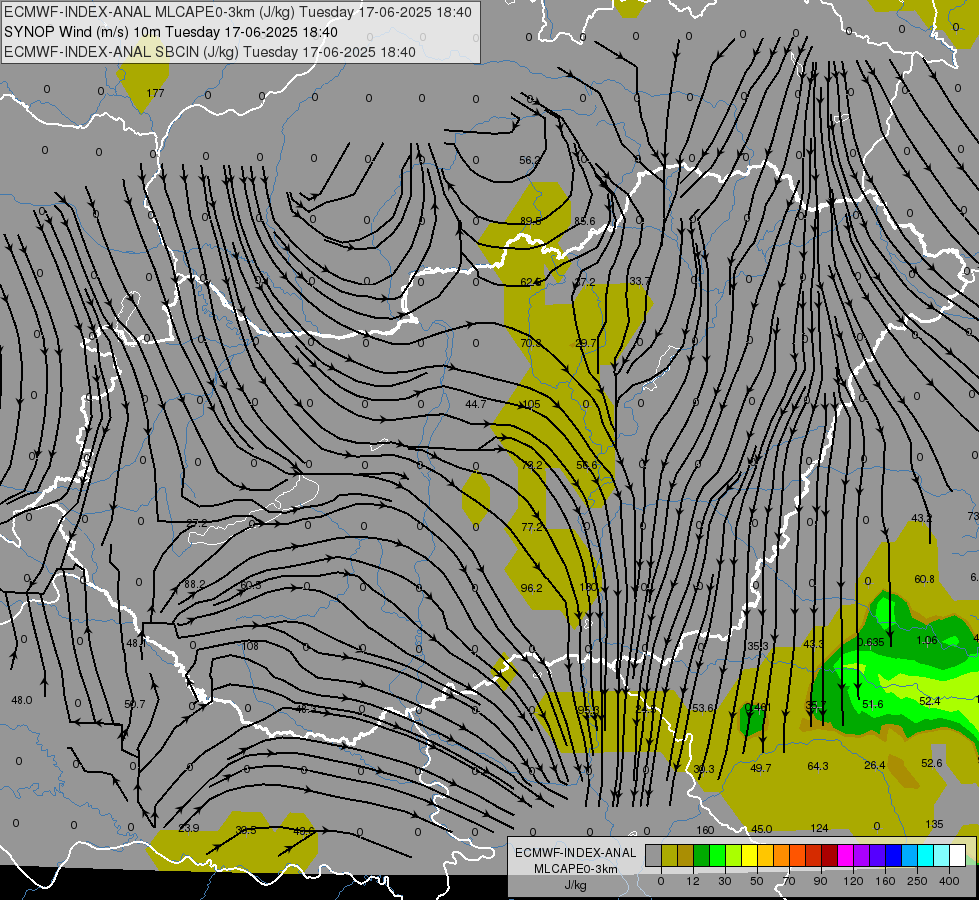Click the map value 50.7
This screenshot has width=979, height=900.
point(135,704)
